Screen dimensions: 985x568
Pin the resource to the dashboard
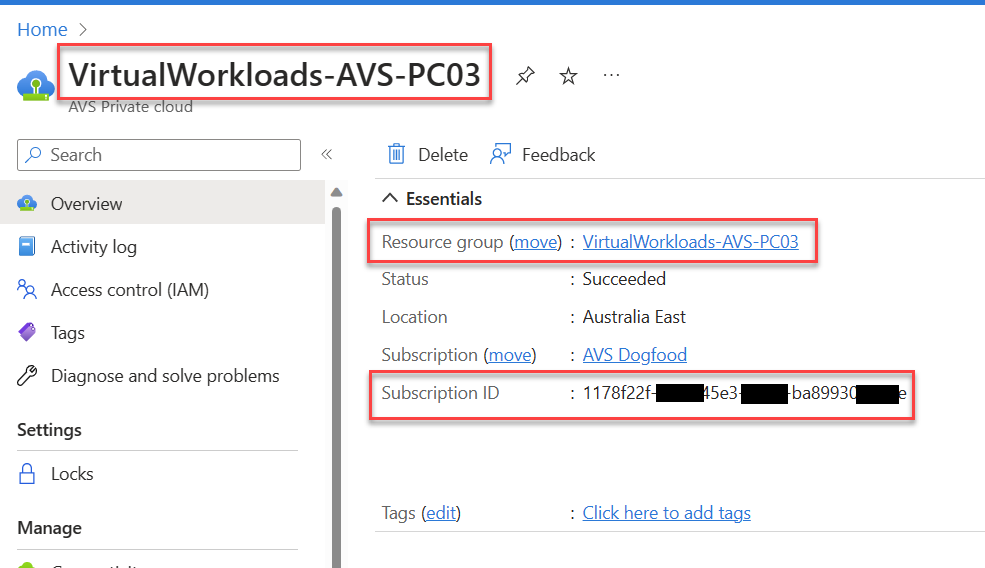525,76
